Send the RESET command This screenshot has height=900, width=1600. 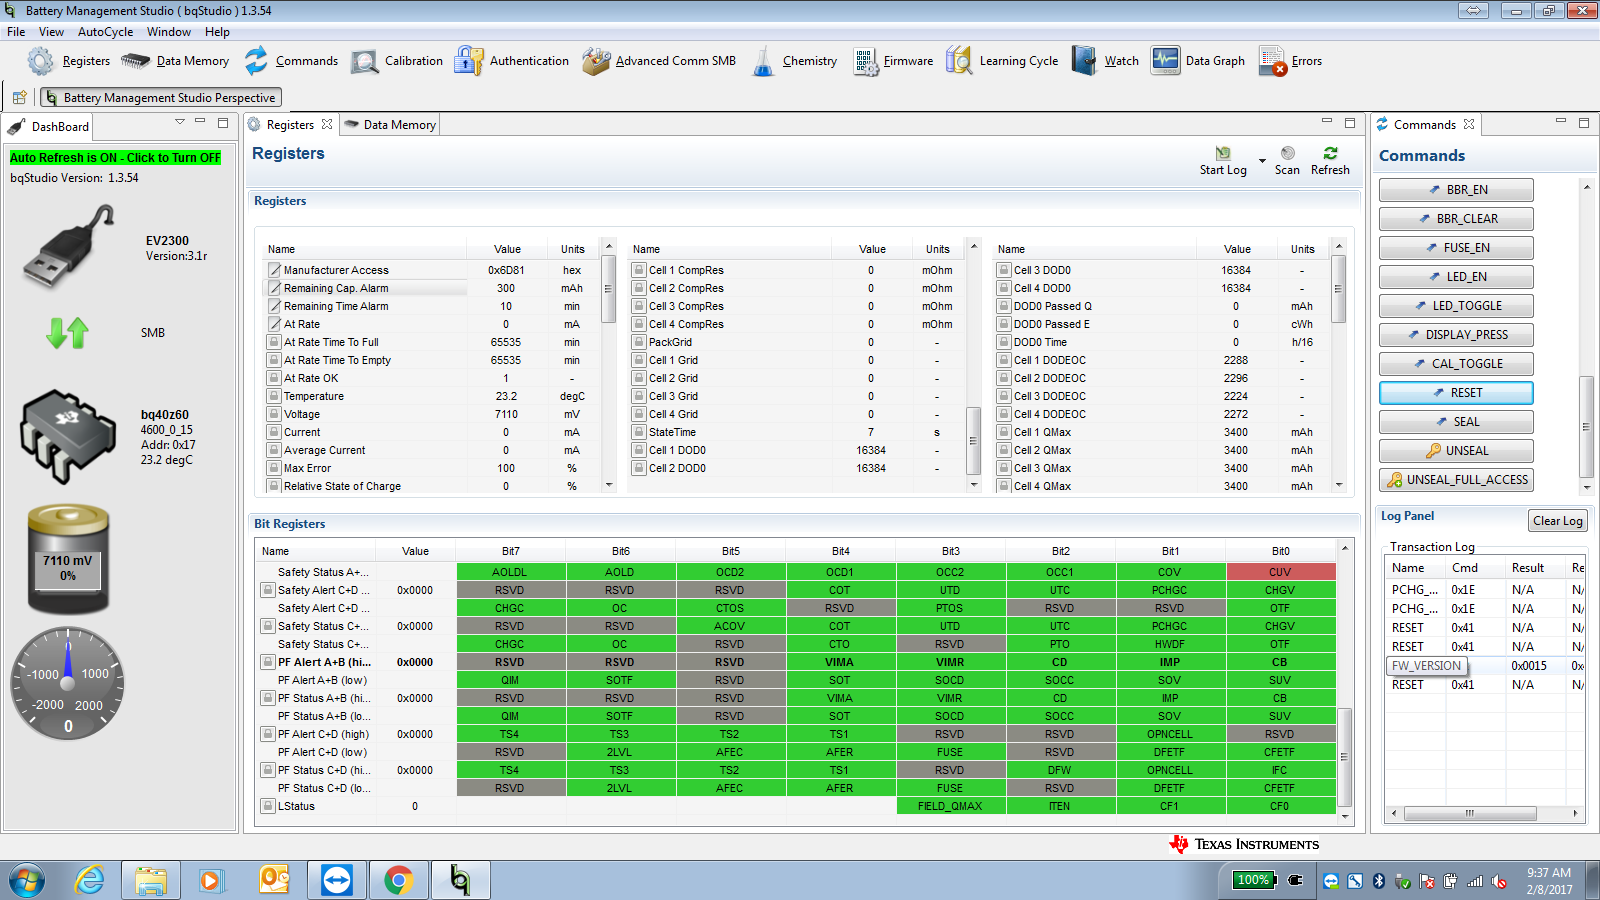[1456, 393]
